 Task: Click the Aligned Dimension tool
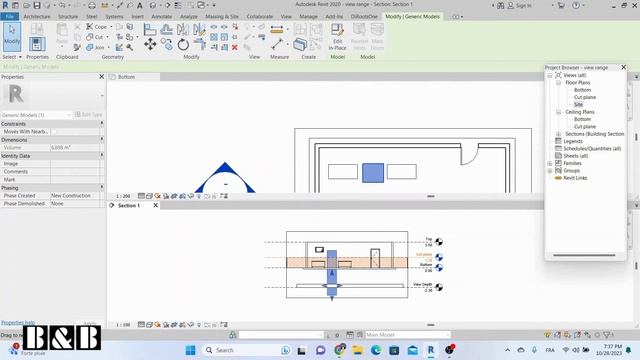(x=276, y=29)
